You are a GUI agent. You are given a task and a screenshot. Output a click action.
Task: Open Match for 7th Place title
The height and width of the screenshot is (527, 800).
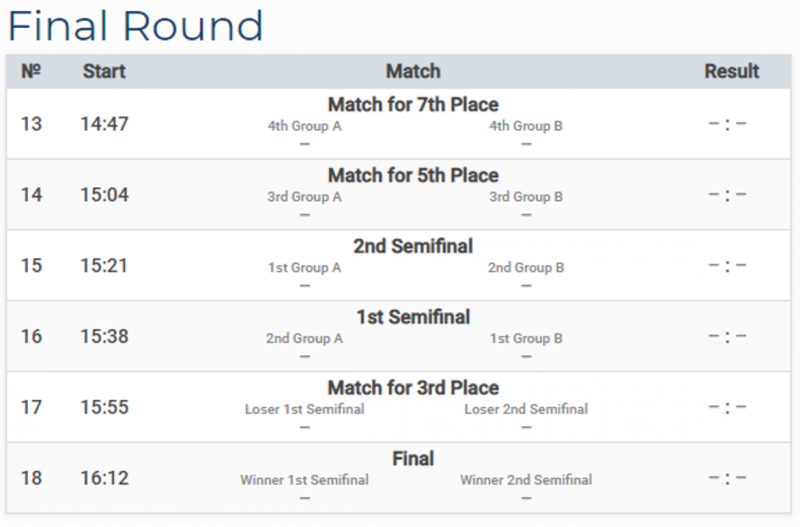pyautogui.click(x=413, y=105)
